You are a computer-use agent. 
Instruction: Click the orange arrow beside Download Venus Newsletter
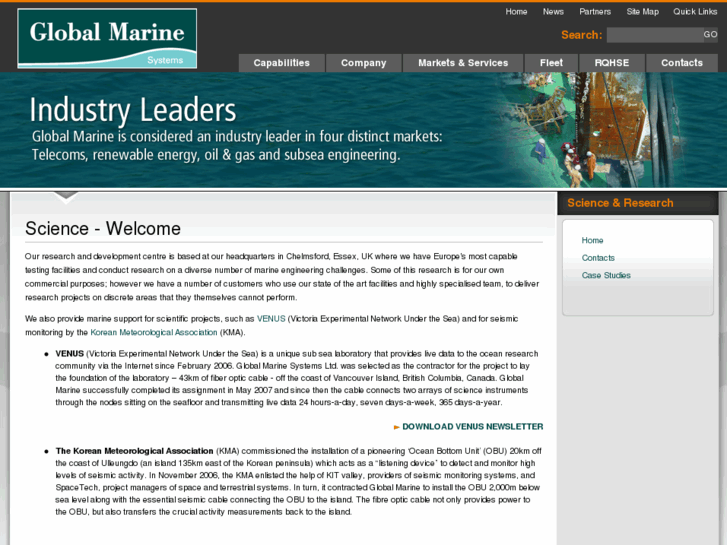pos(396,427)
